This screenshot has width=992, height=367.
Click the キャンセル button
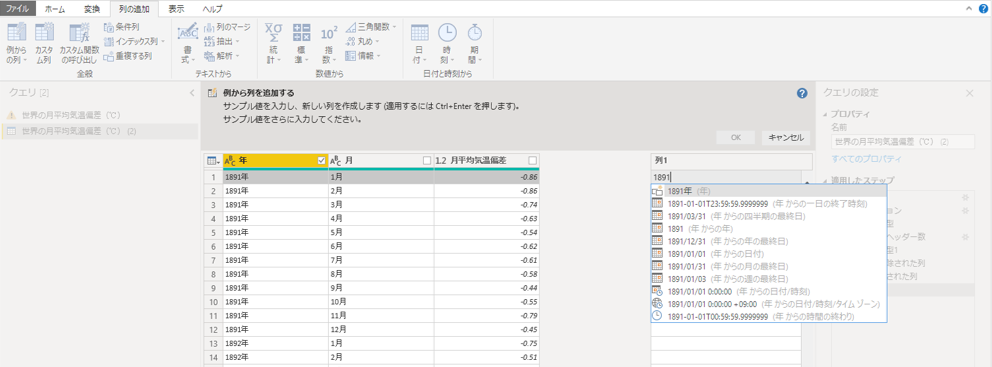pos(785,137)
